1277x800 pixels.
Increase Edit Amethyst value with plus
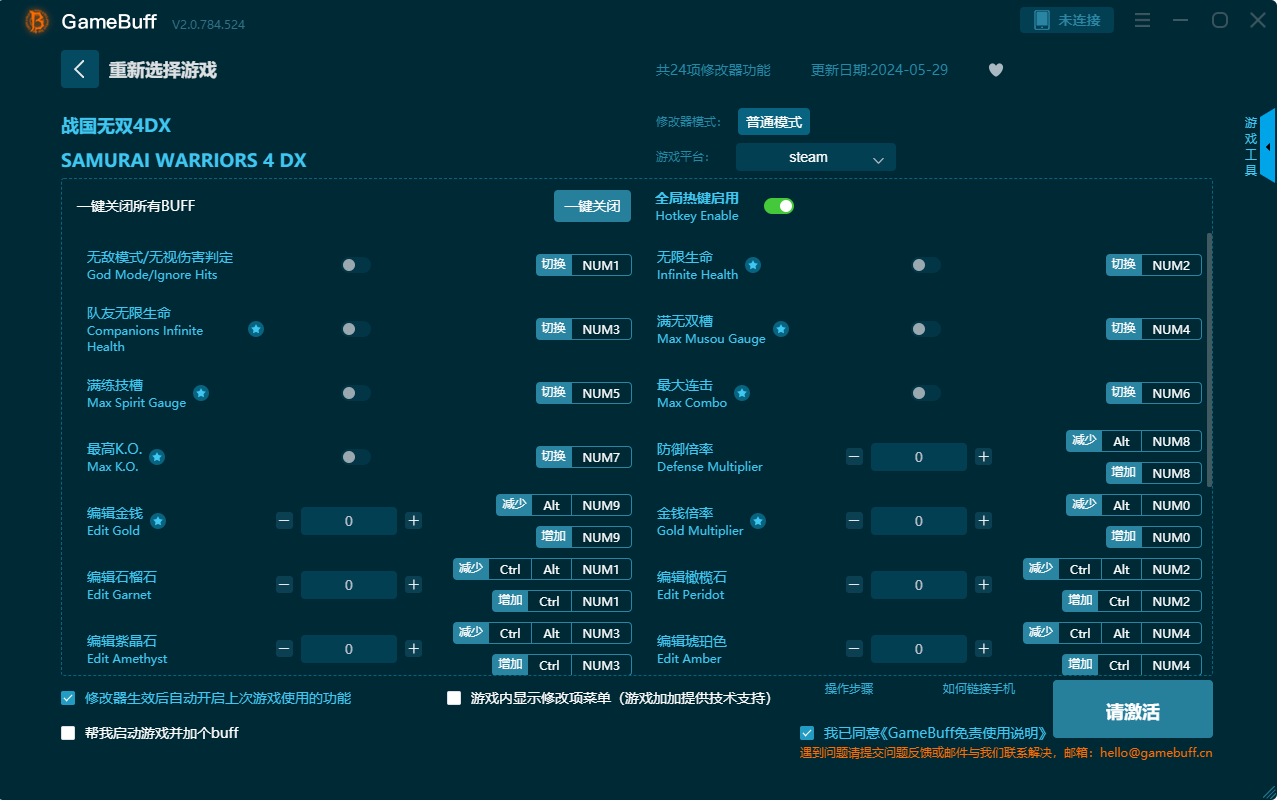(414, 649)
